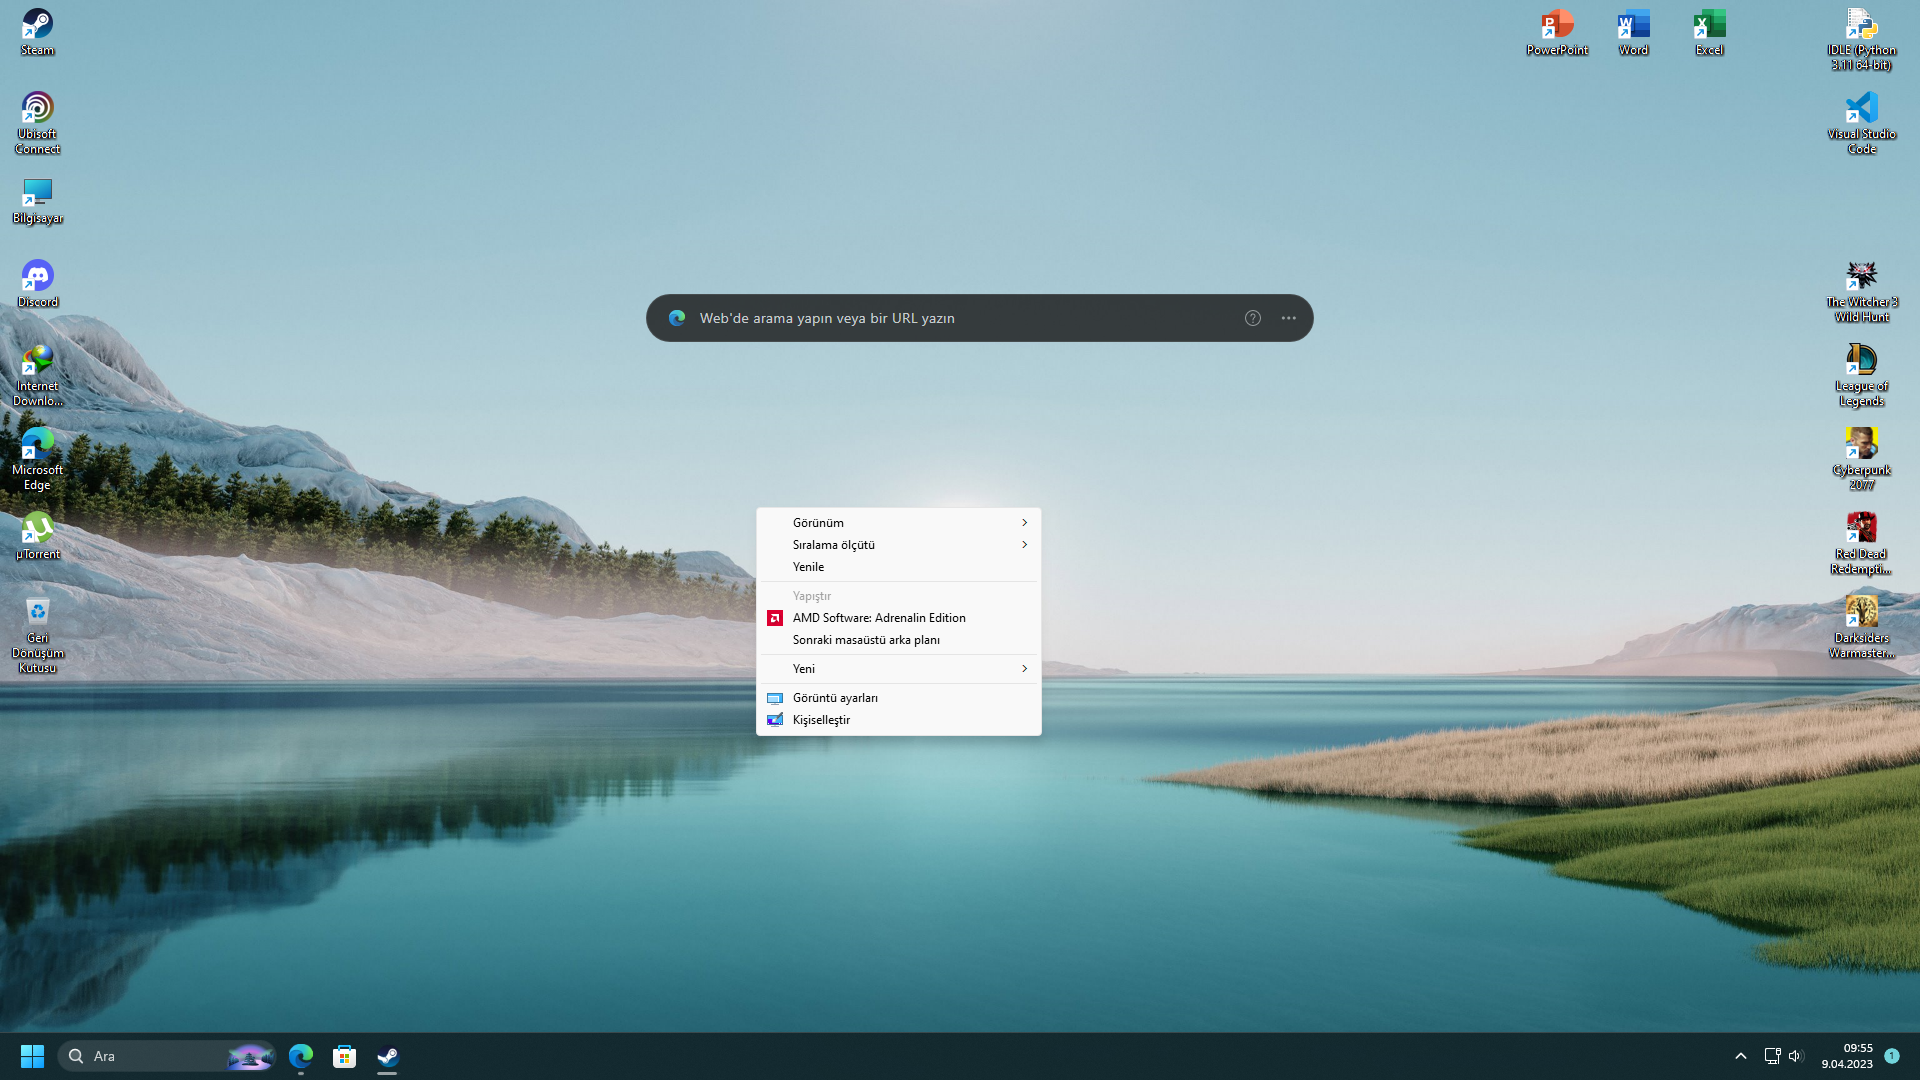Choose Yenile from the context menu

coord(808,567)
